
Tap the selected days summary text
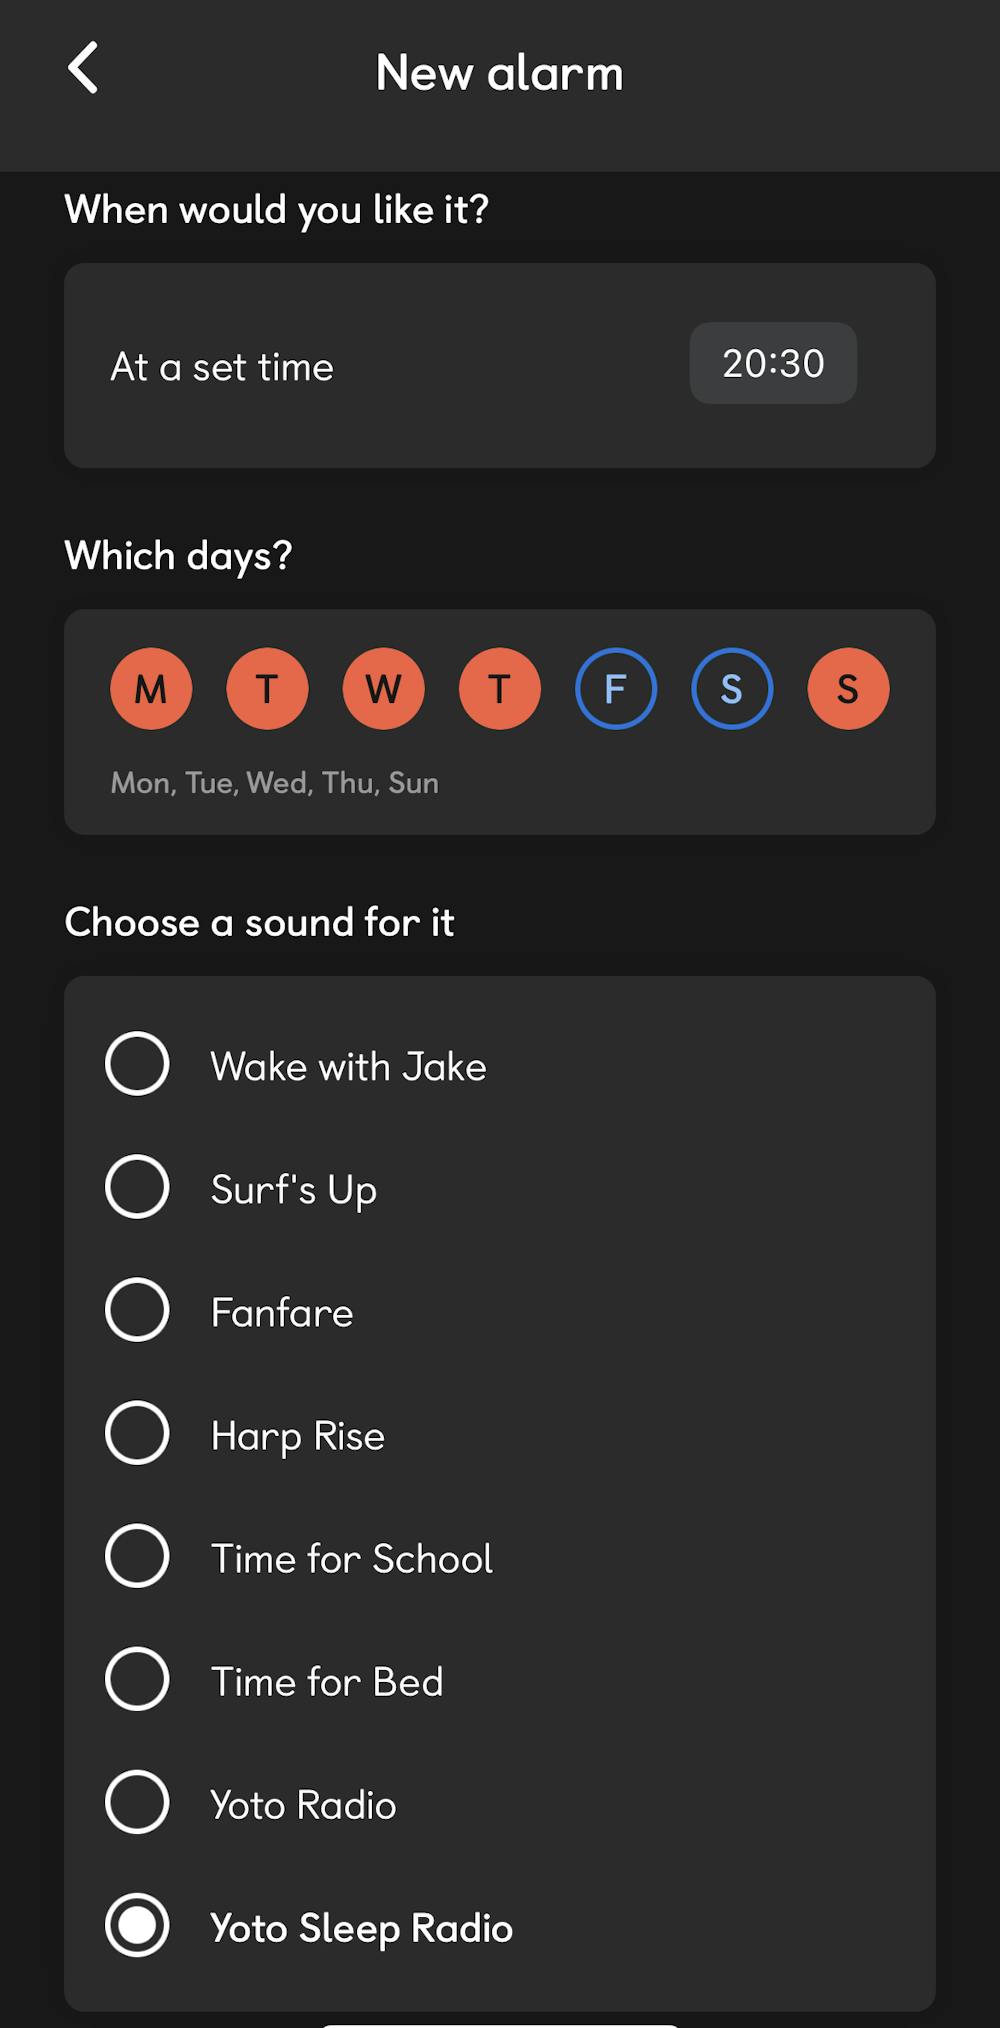click(x=274, y=783)
